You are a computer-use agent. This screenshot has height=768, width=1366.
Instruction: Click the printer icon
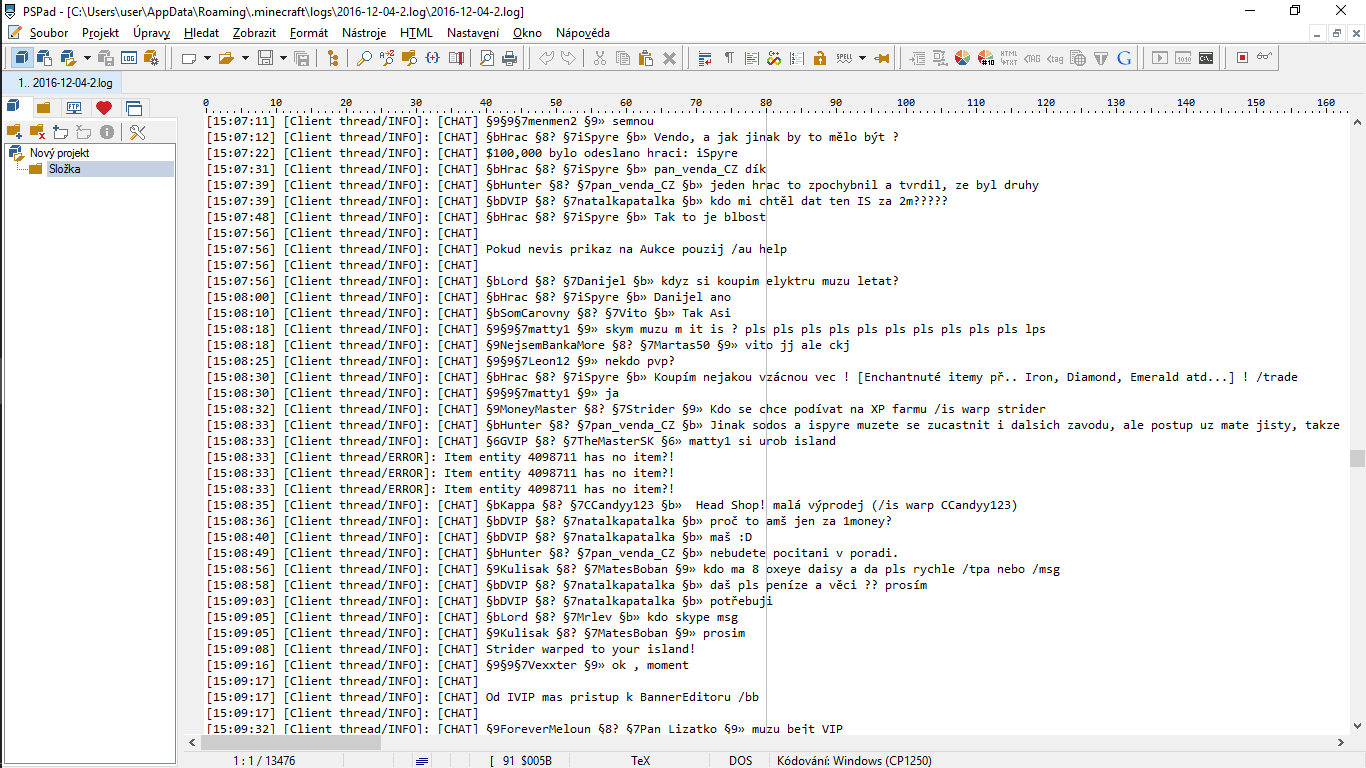point(509,58)
